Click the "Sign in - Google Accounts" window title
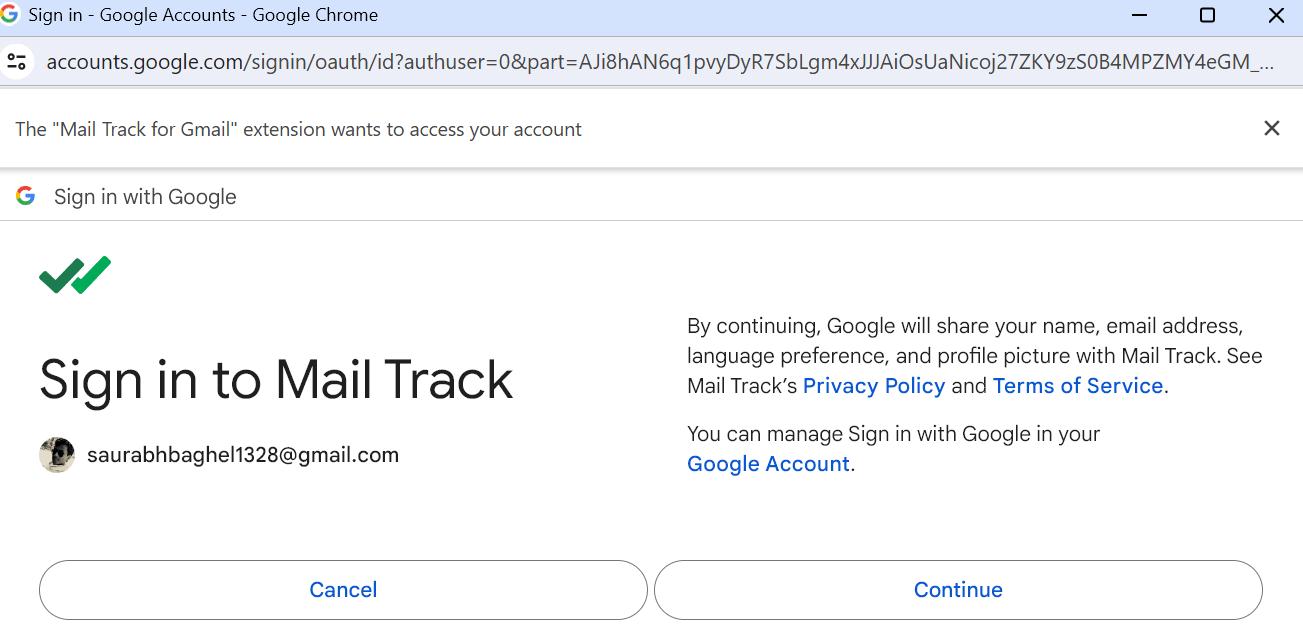The width and height of the screenshot is (1303, 643). point(203,15)
